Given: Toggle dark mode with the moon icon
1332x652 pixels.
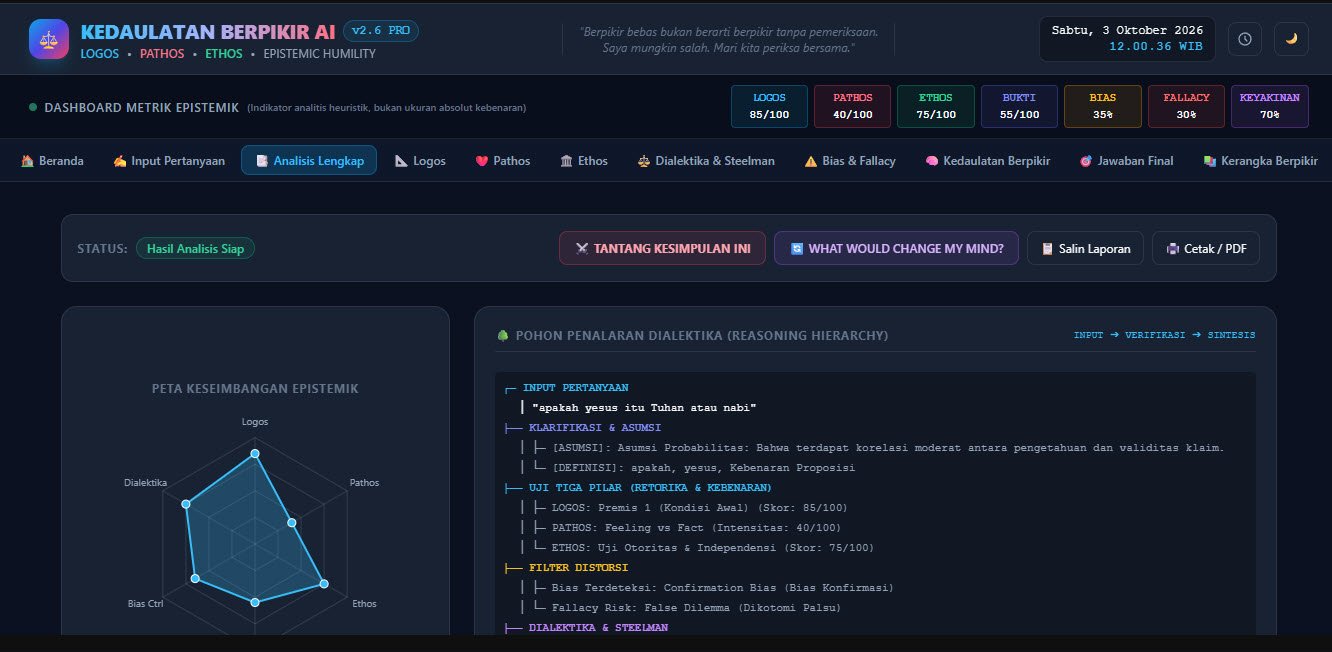Looking at the screenshot, I should click(1291, 39).
